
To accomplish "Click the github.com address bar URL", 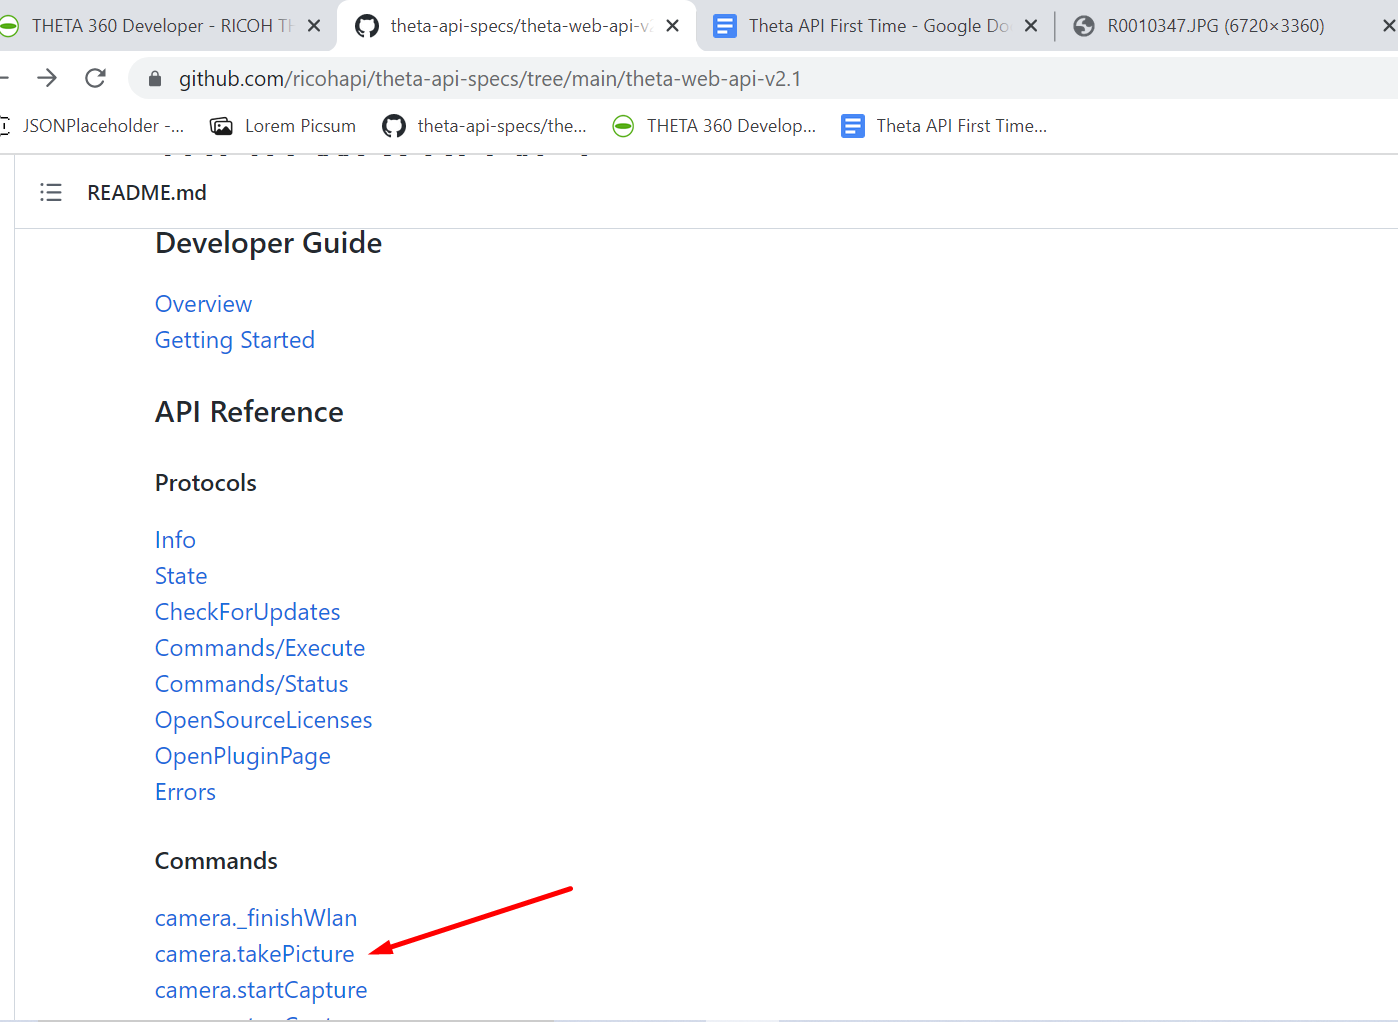I will (x=490, y=79).
